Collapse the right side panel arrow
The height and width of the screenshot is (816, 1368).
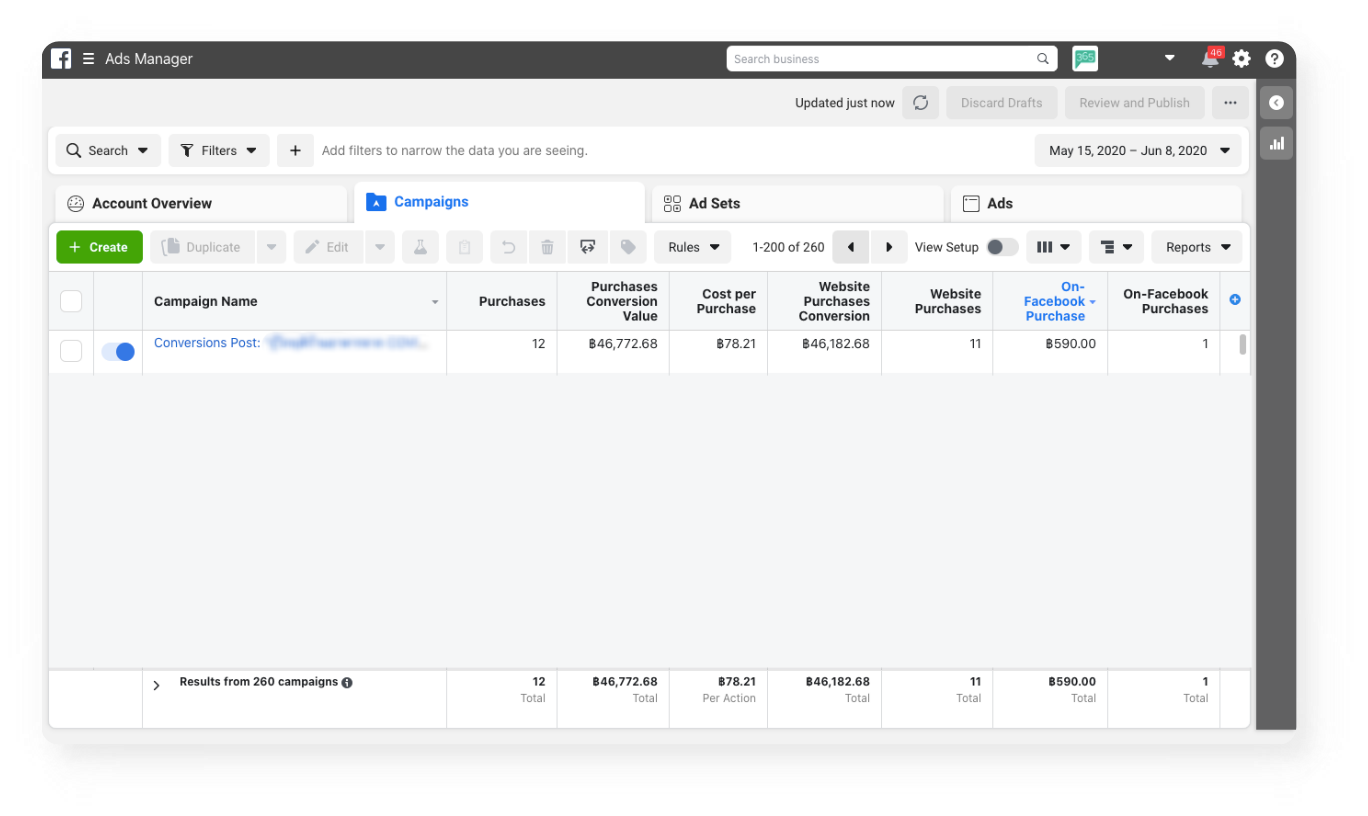tap(1276, 103)
